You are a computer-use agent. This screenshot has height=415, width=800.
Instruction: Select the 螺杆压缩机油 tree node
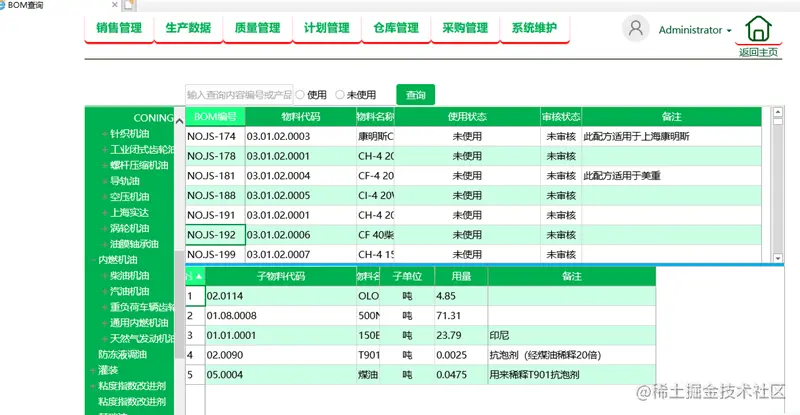pyautogui.click(x=139, y=165)
